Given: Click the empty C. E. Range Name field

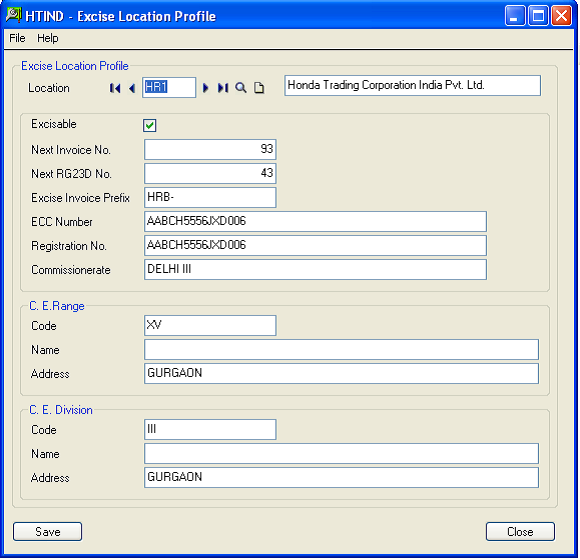Looking at the screenshot, I should [x=341, y=350].
